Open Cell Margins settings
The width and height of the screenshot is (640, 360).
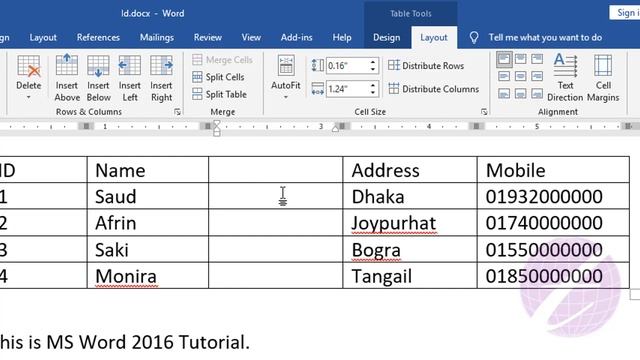click(x=603, y=78)
